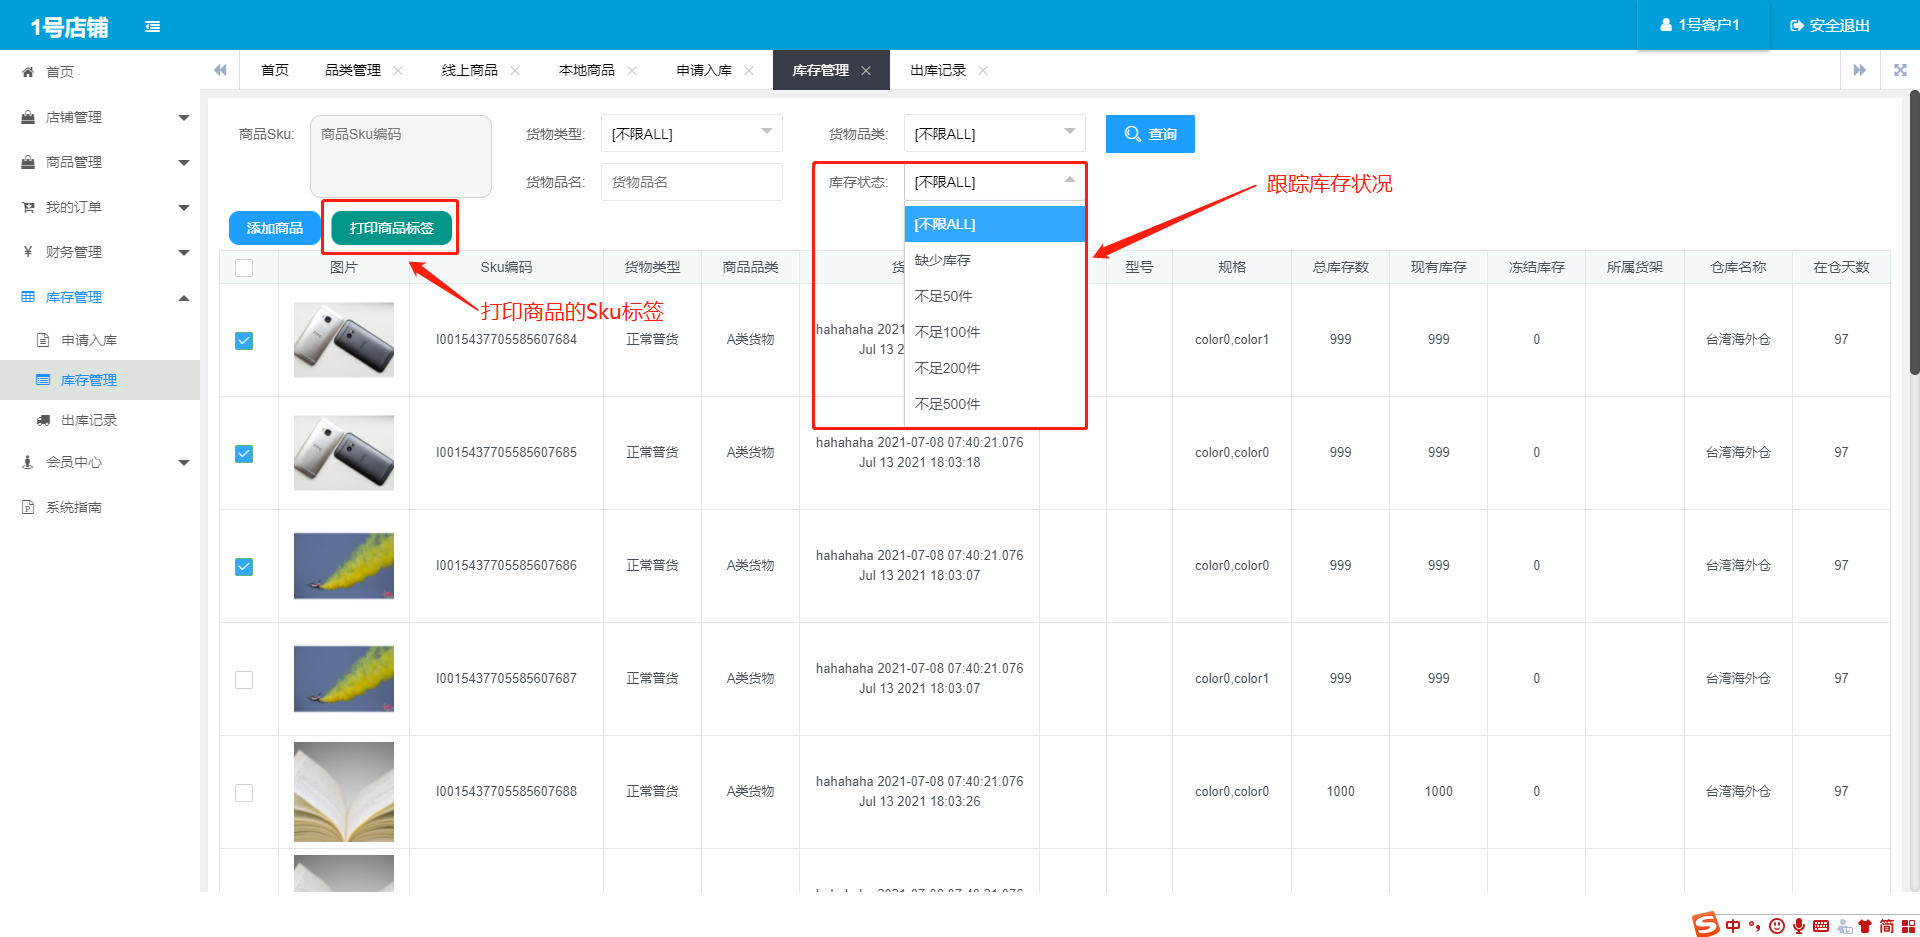This screenshot has width=1920, height=937.
Task: Uncheck the row with Sku ending 607686
Action: coord(244,567)
